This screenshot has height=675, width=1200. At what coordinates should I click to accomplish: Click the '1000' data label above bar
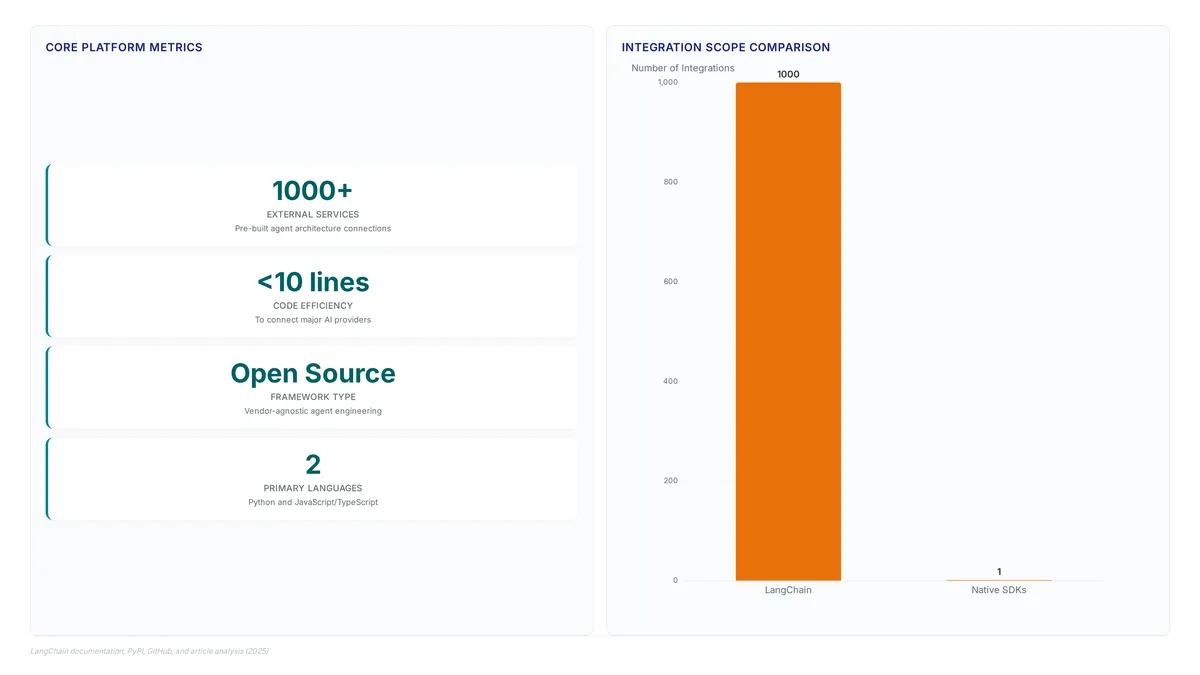(x=788, y=74)
